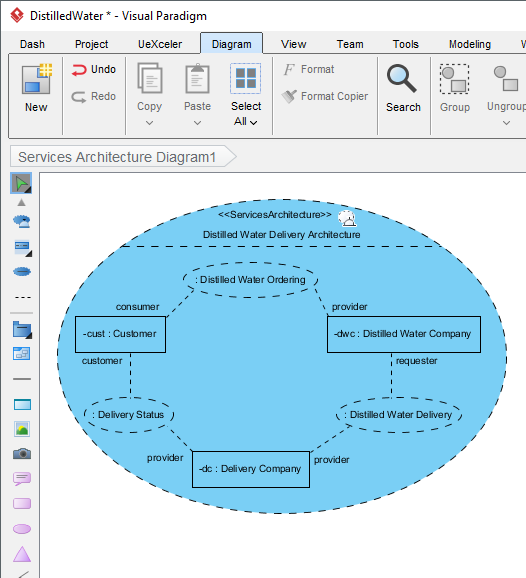Screen dimensions: 526x578
Task: Pick the purple rounded rectangle tool
Action: [22, 504]
